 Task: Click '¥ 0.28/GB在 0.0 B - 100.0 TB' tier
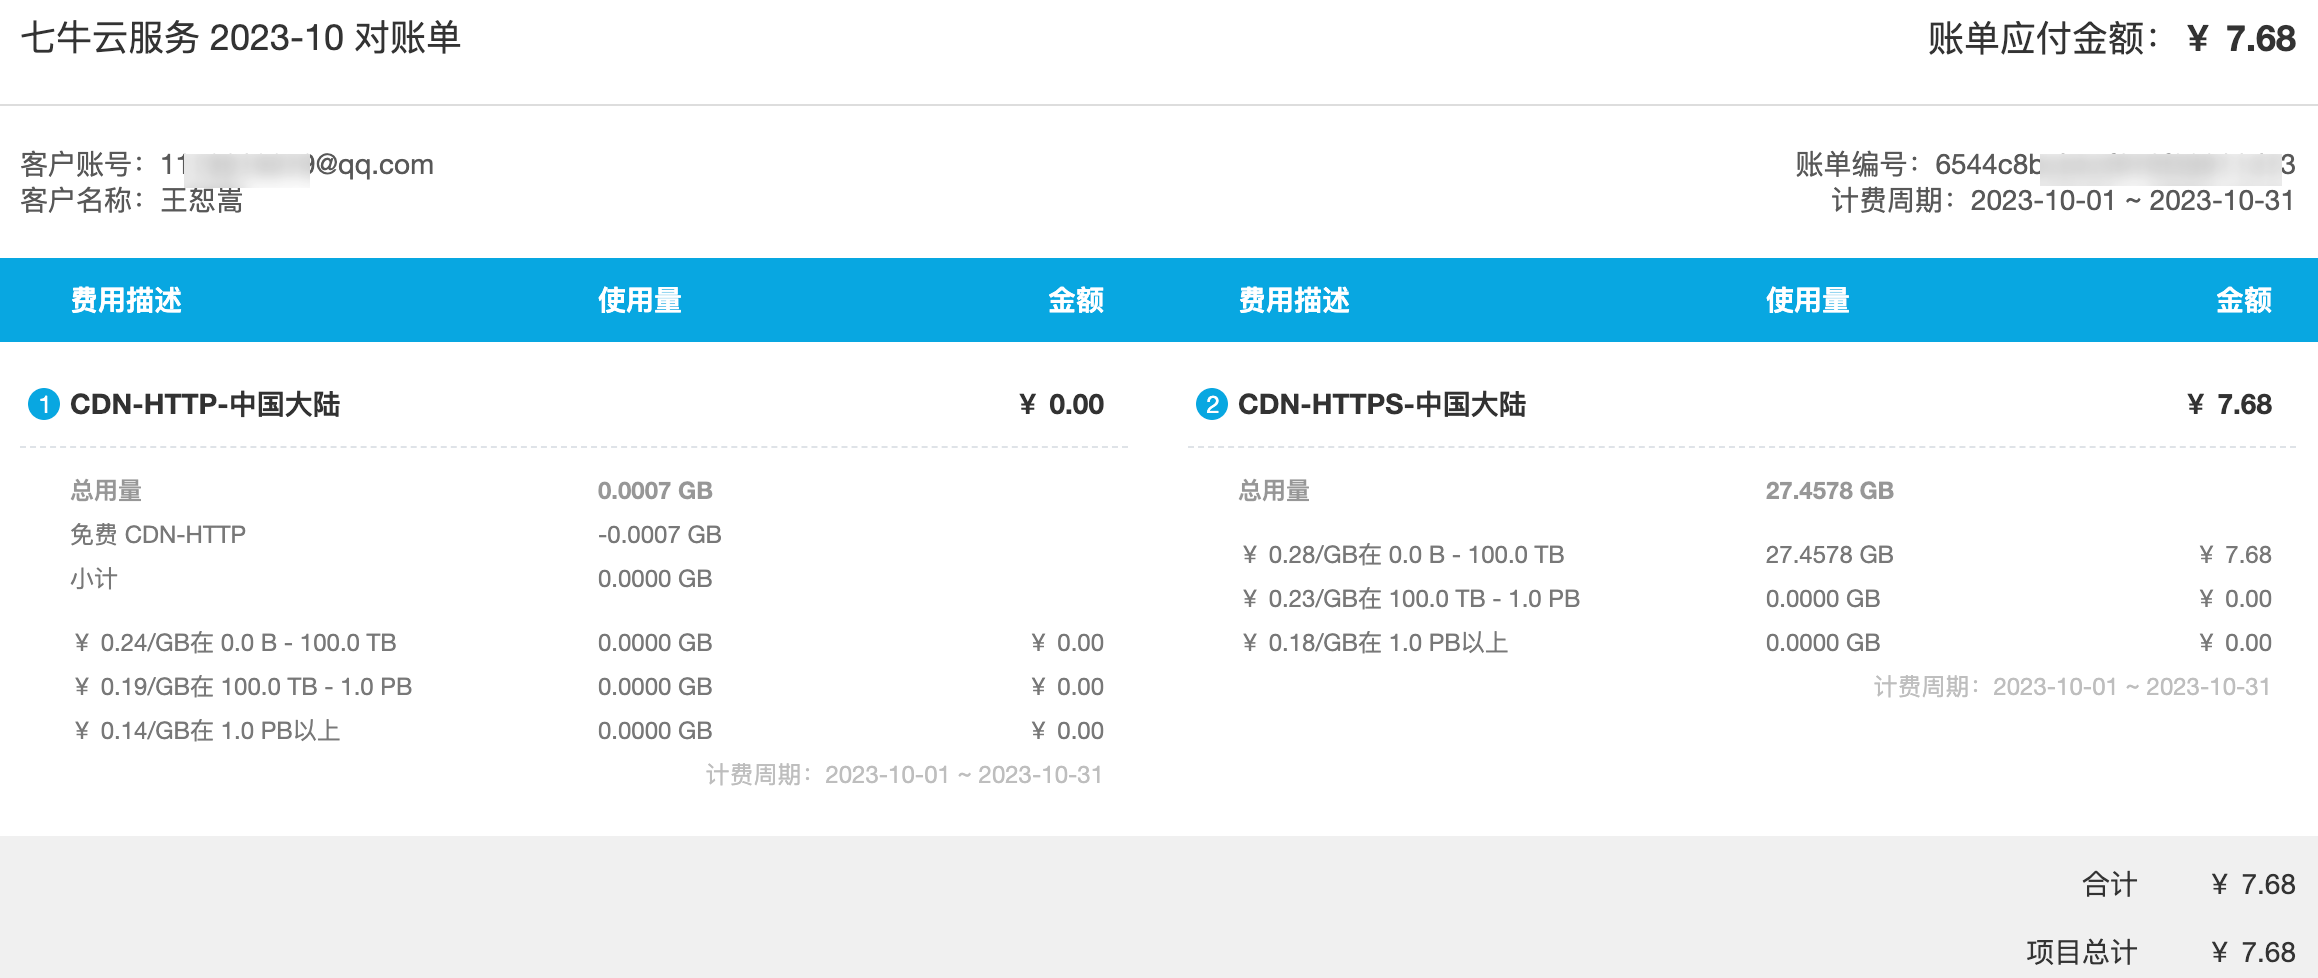(1403, 554)
